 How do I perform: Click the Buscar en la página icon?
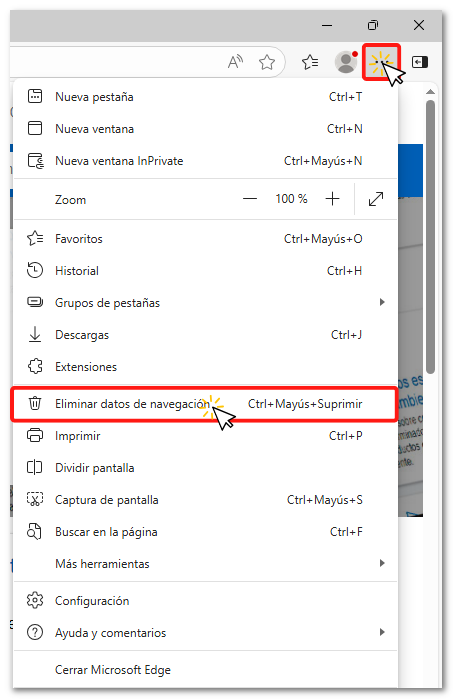click(x=34, y=531)
